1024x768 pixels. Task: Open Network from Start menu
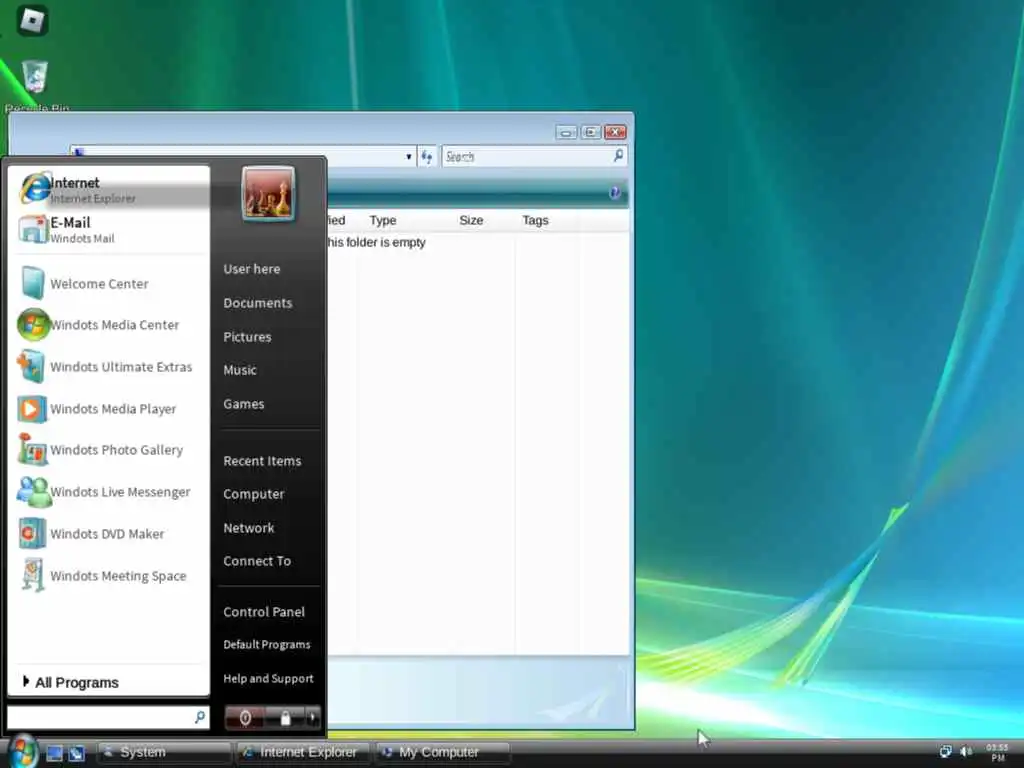click(x=248, y=528)
